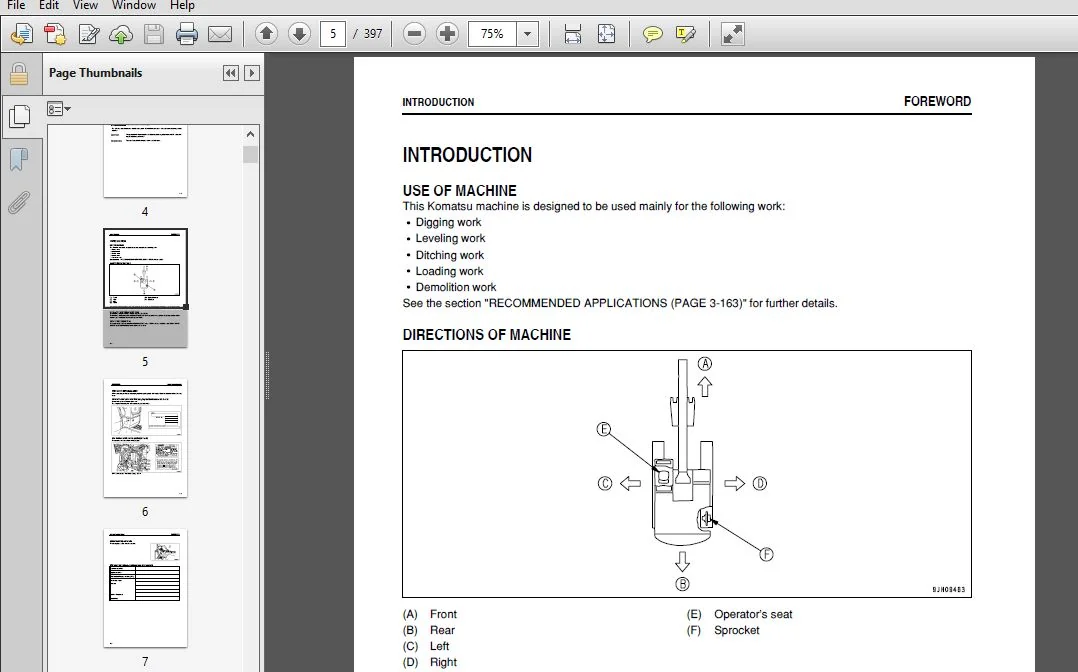Click the circled F label in diagram
The width and height of the screenshot is (1078, 672).
(766, 554)
